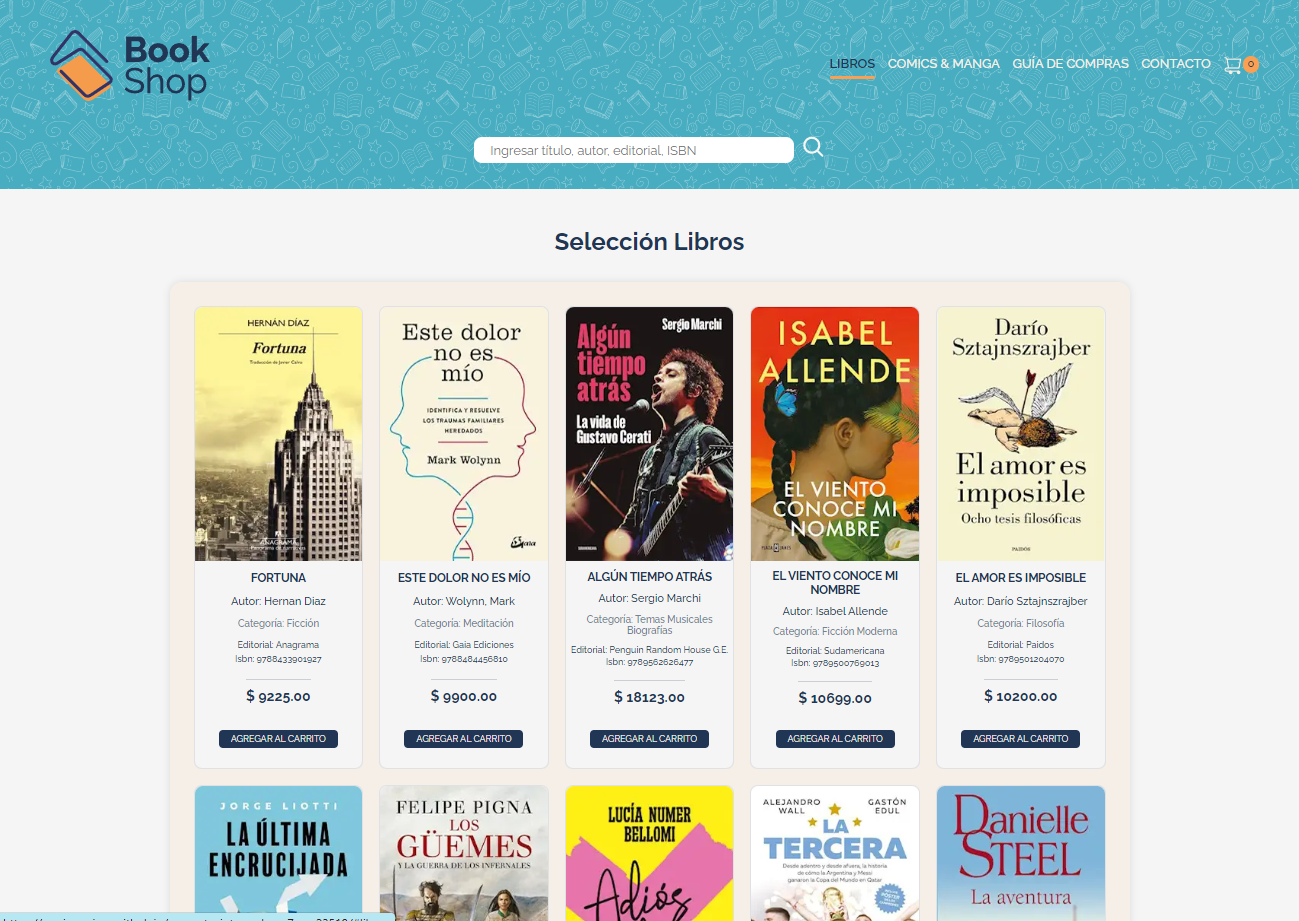Navigate to Contacto page
1299x921 pixels.
[x=1176, y=64]
